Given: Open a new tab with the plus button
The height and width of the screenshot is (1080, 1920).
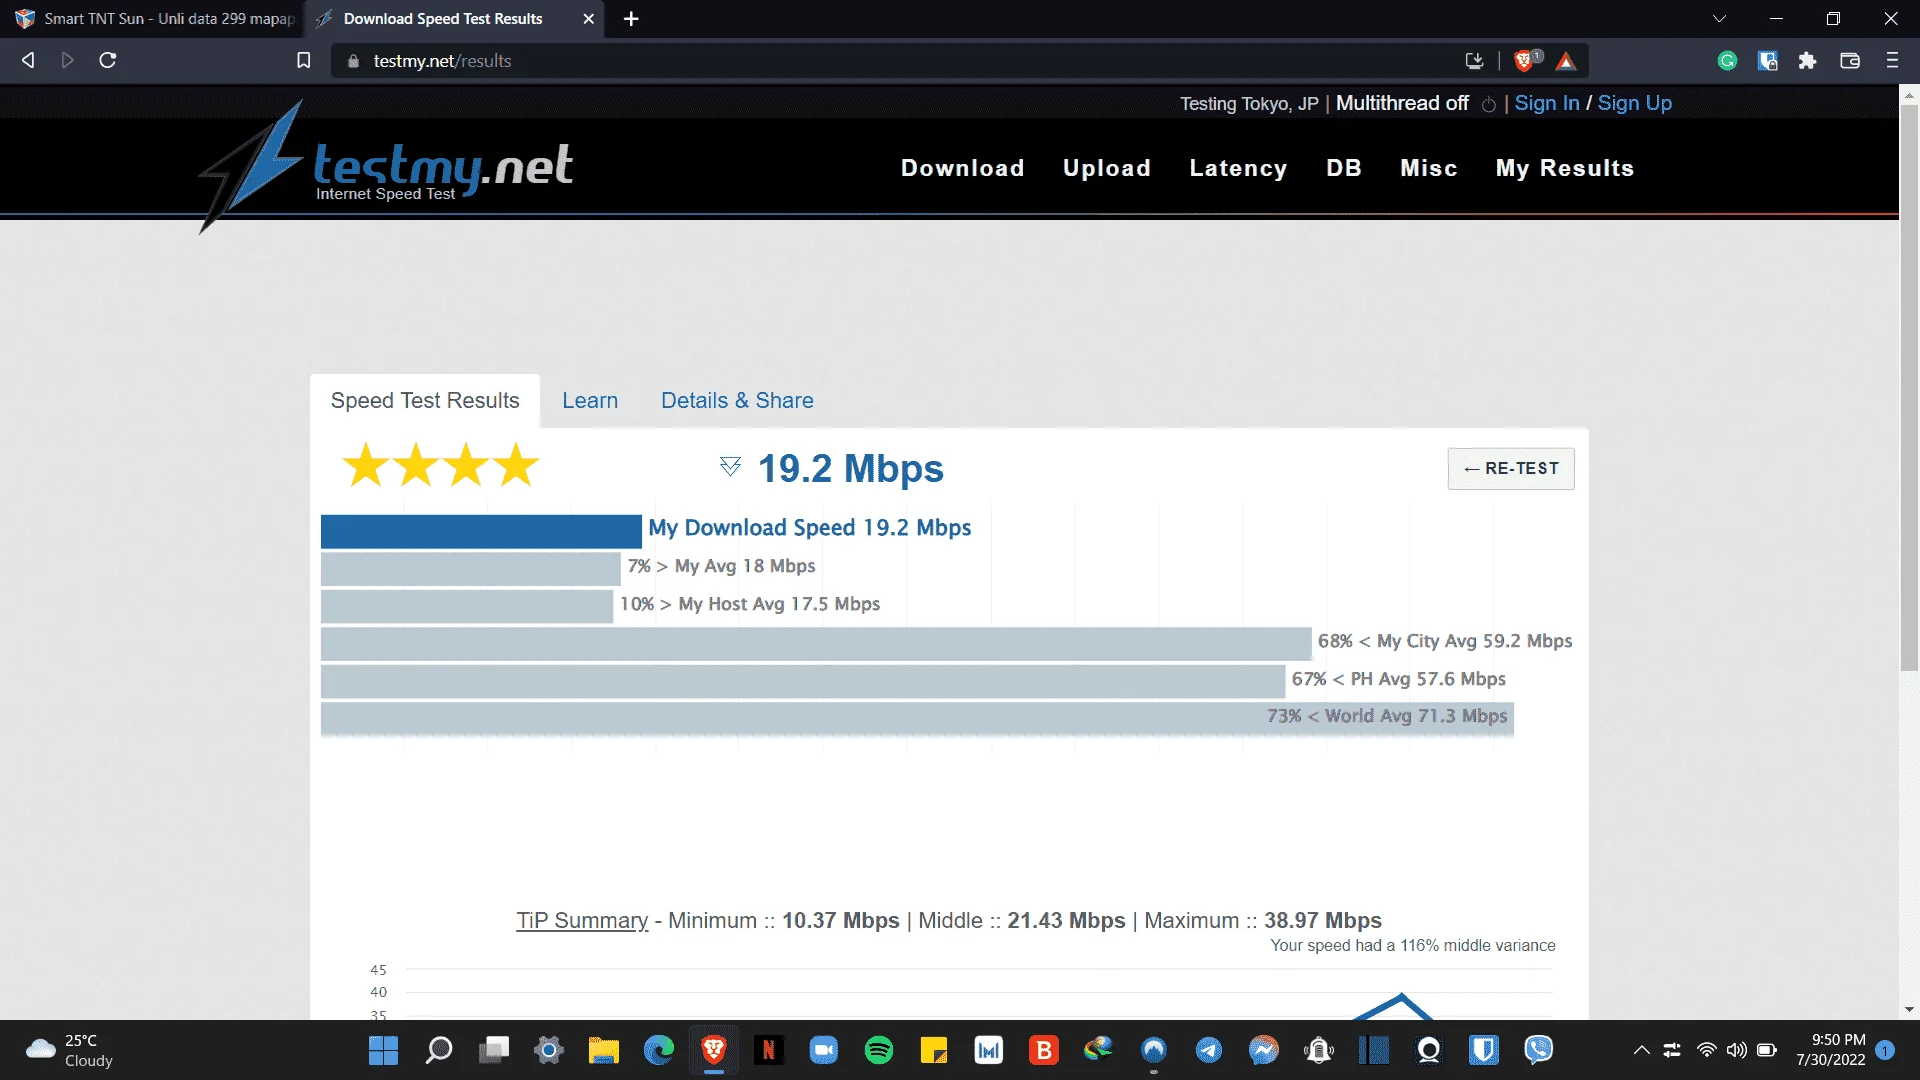Looking at the screenshot, I should (631, 19).
